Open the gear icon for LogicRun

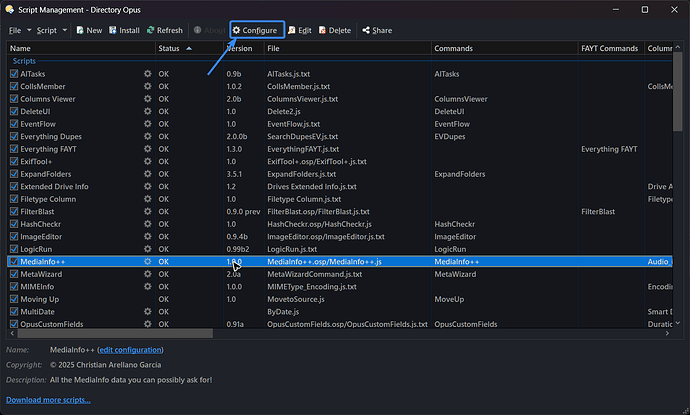click(x=147, y=249)
